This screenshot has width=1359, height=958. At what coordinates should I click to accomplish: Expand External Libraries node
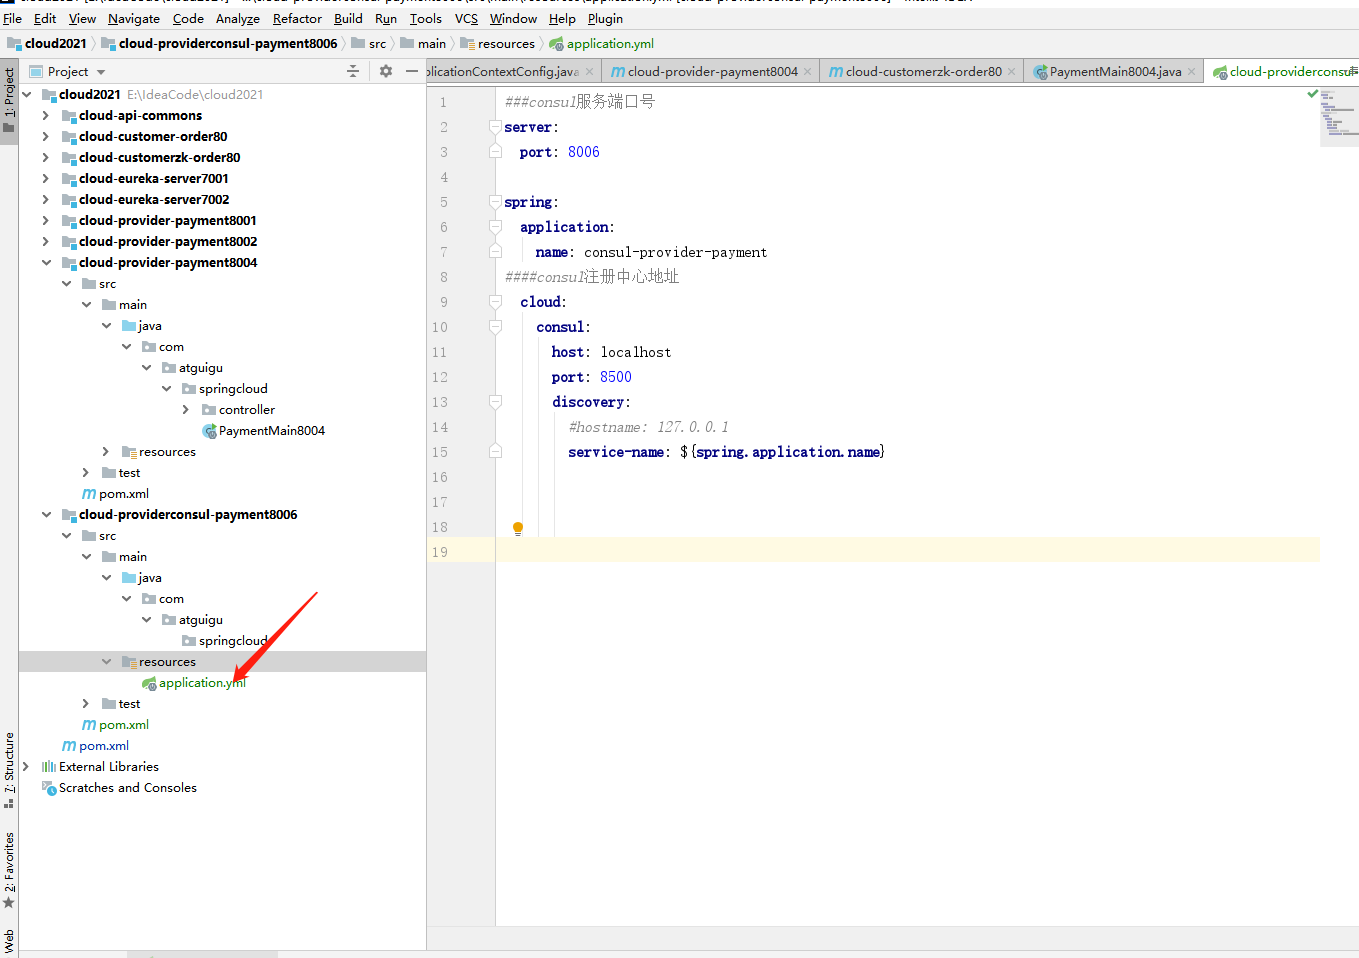[x=26, y=766]
